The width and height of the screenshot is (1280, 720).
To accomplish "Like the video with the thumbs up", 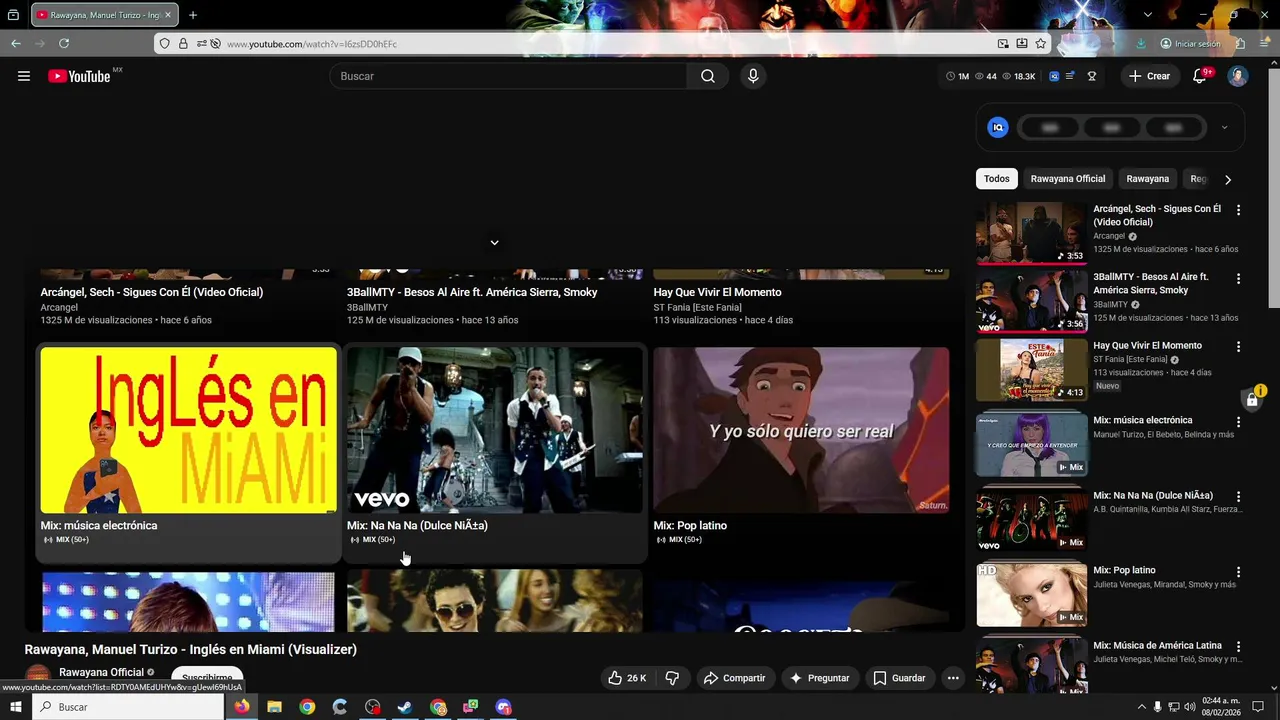I will click(x=627, y=678).
